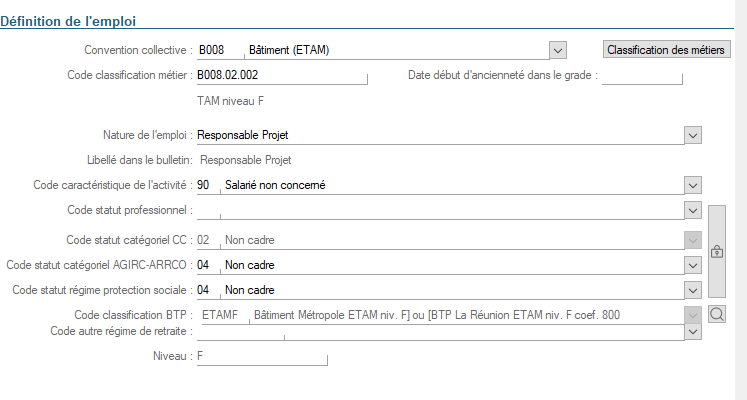This screenshot has height=400, width=747.
Task: Click the Code classification métier field
Action: [282, 75]
